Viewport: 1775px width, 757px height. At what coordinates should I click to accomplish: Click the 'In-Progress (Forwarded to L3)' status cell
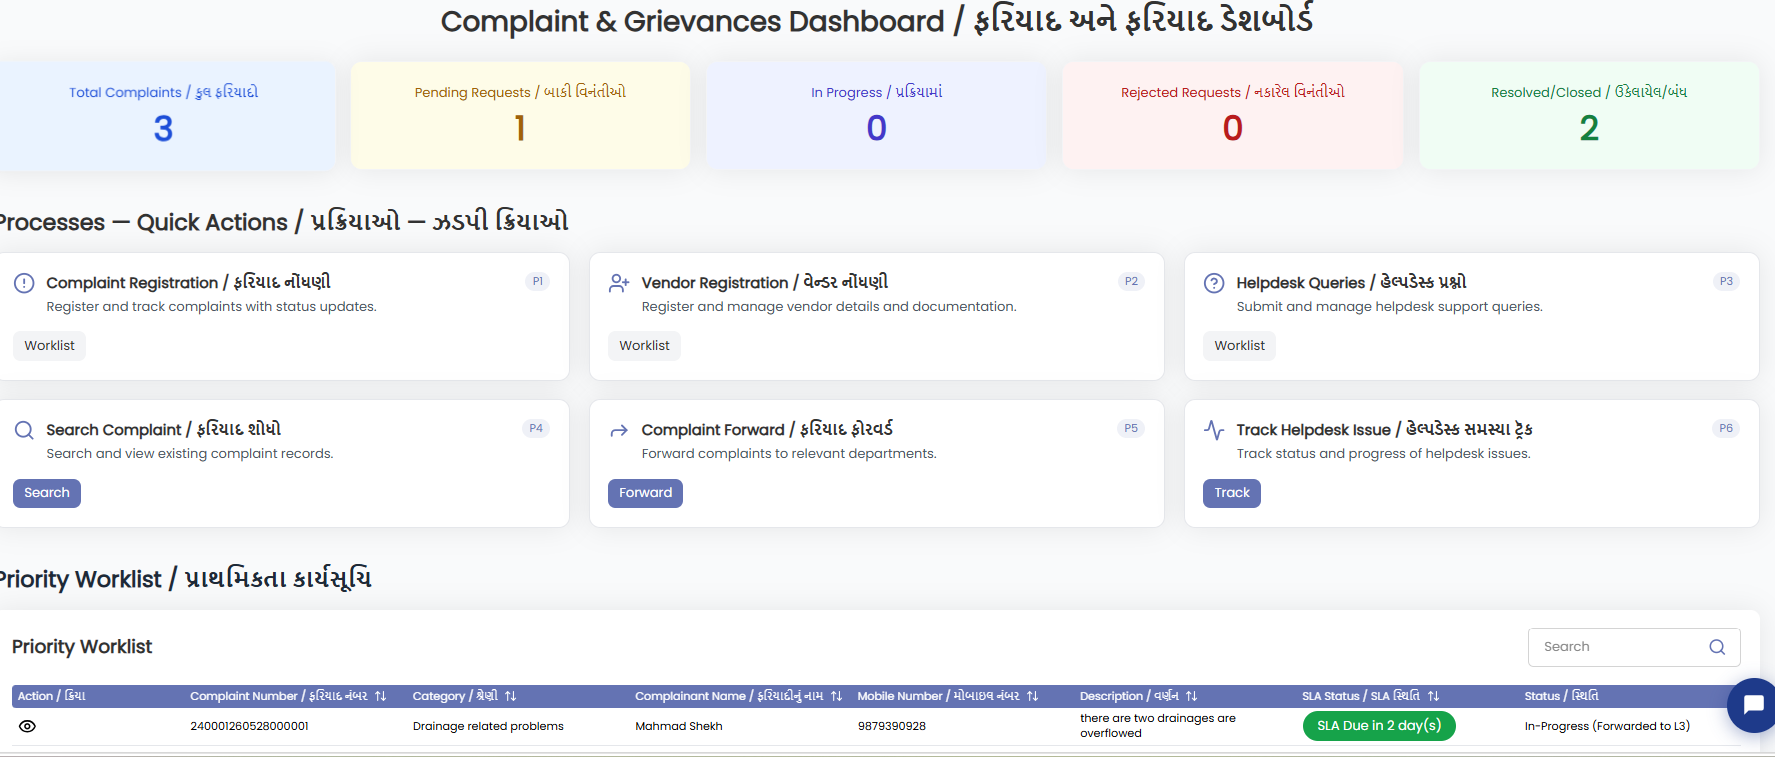[x=1607, y=727]
